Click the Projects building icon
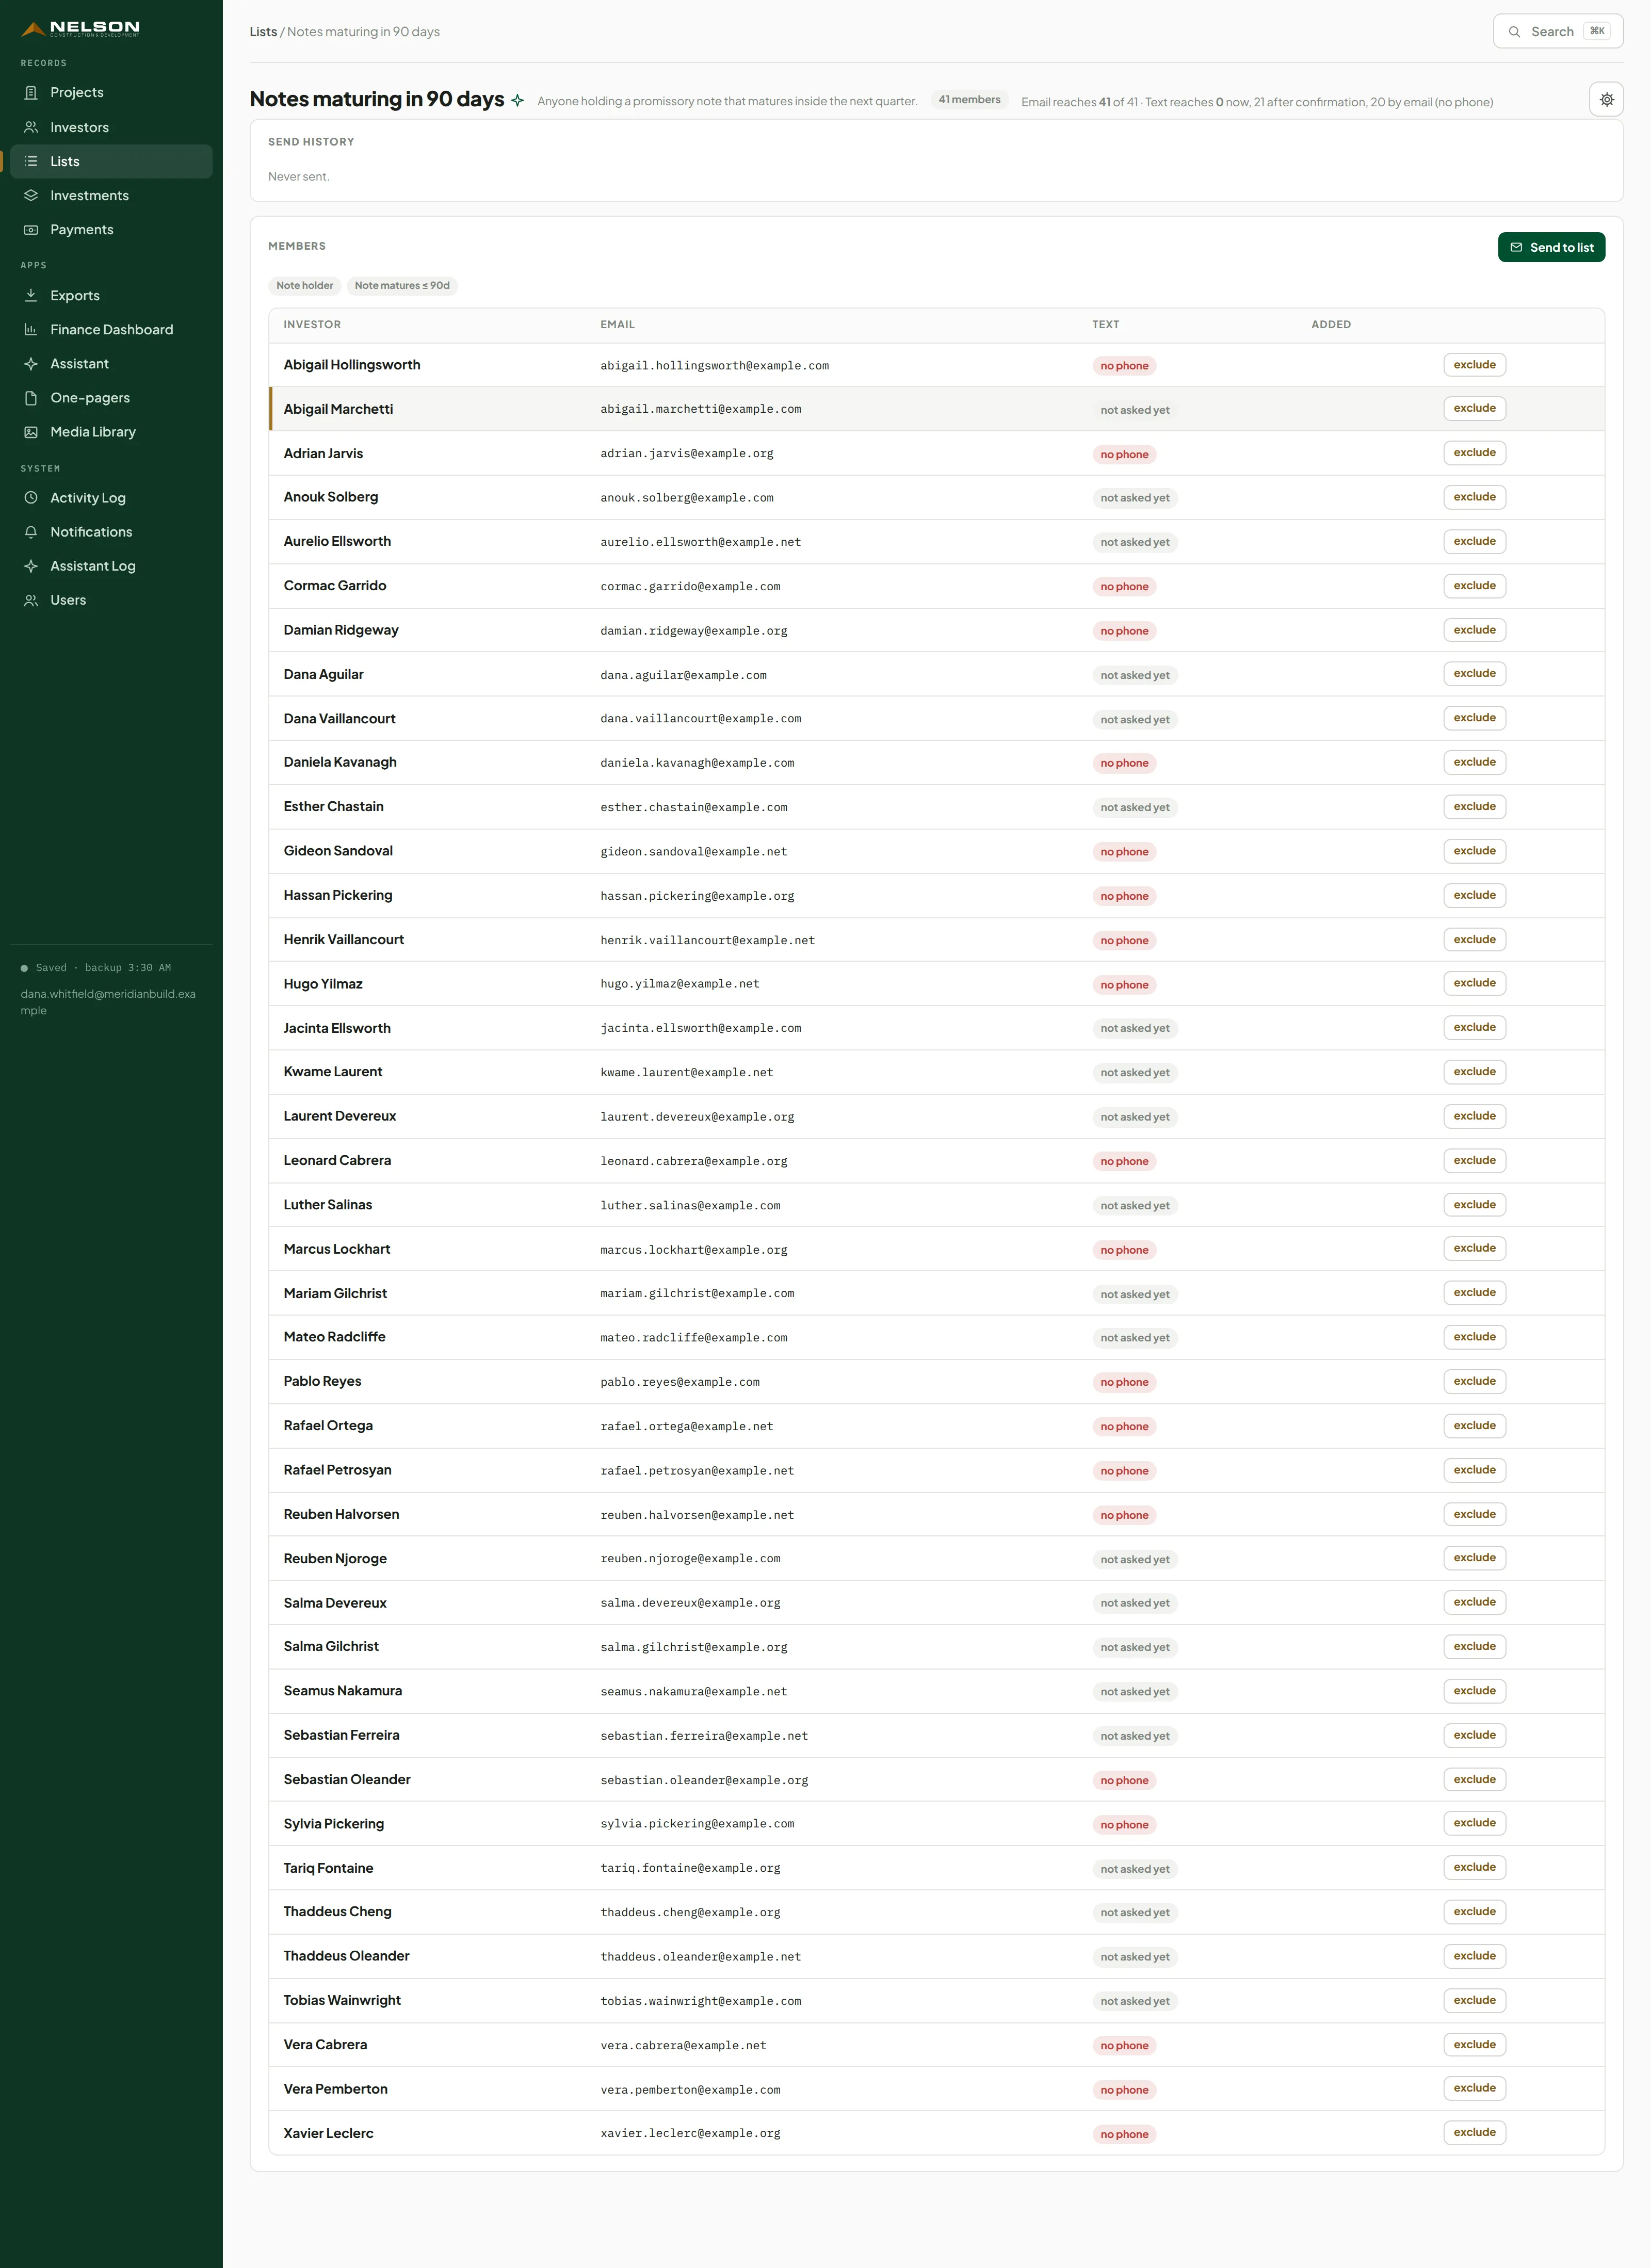1651x2268 pixels. click(x=31, y=92)
